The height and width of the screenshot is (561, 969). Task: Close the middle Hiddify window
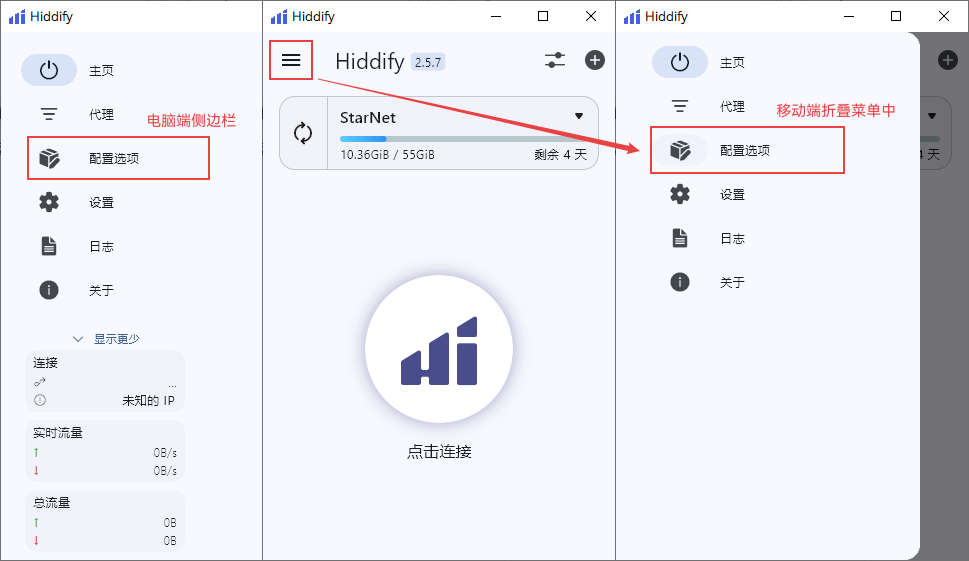(x=591, y=17)
